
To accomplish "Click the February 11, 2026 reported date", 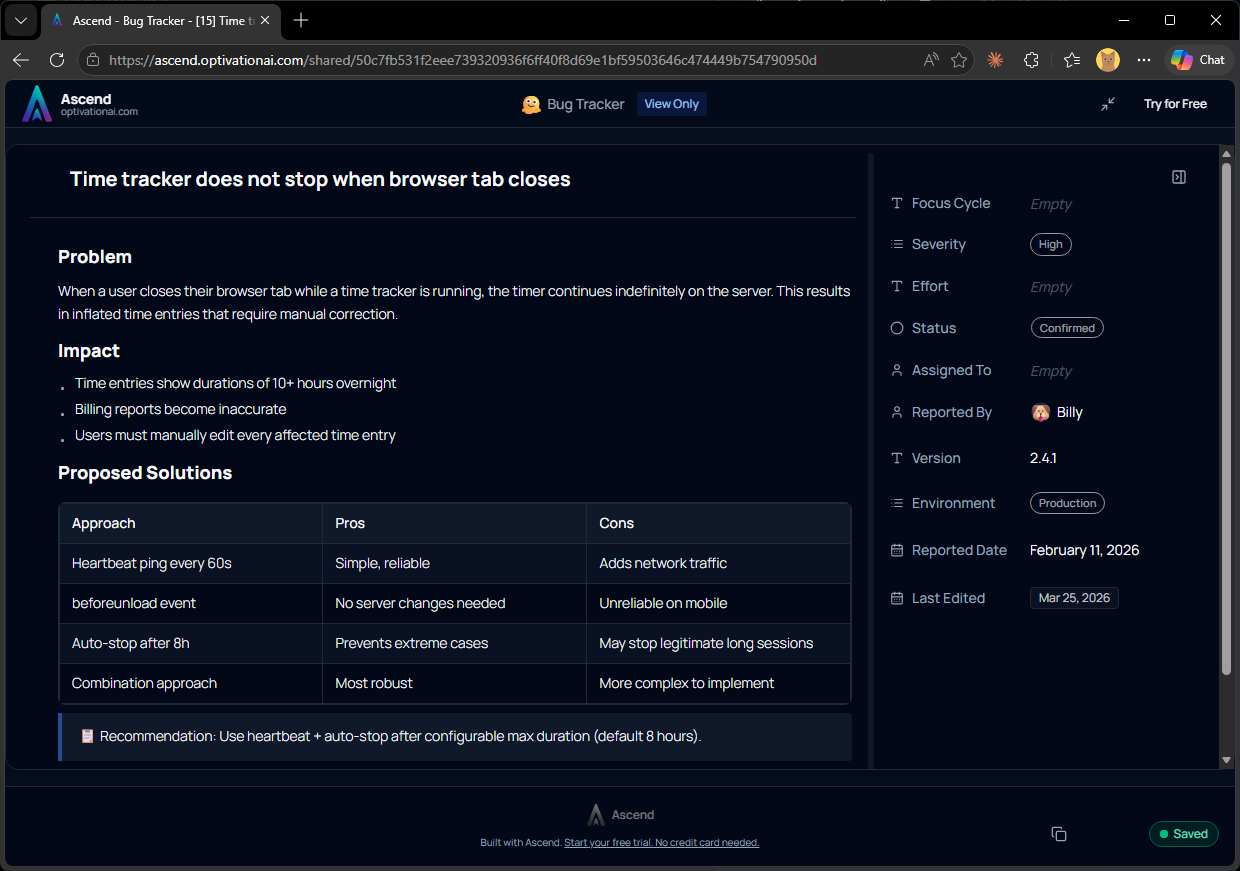I will pyautogui.click(x=1084, y=550).
